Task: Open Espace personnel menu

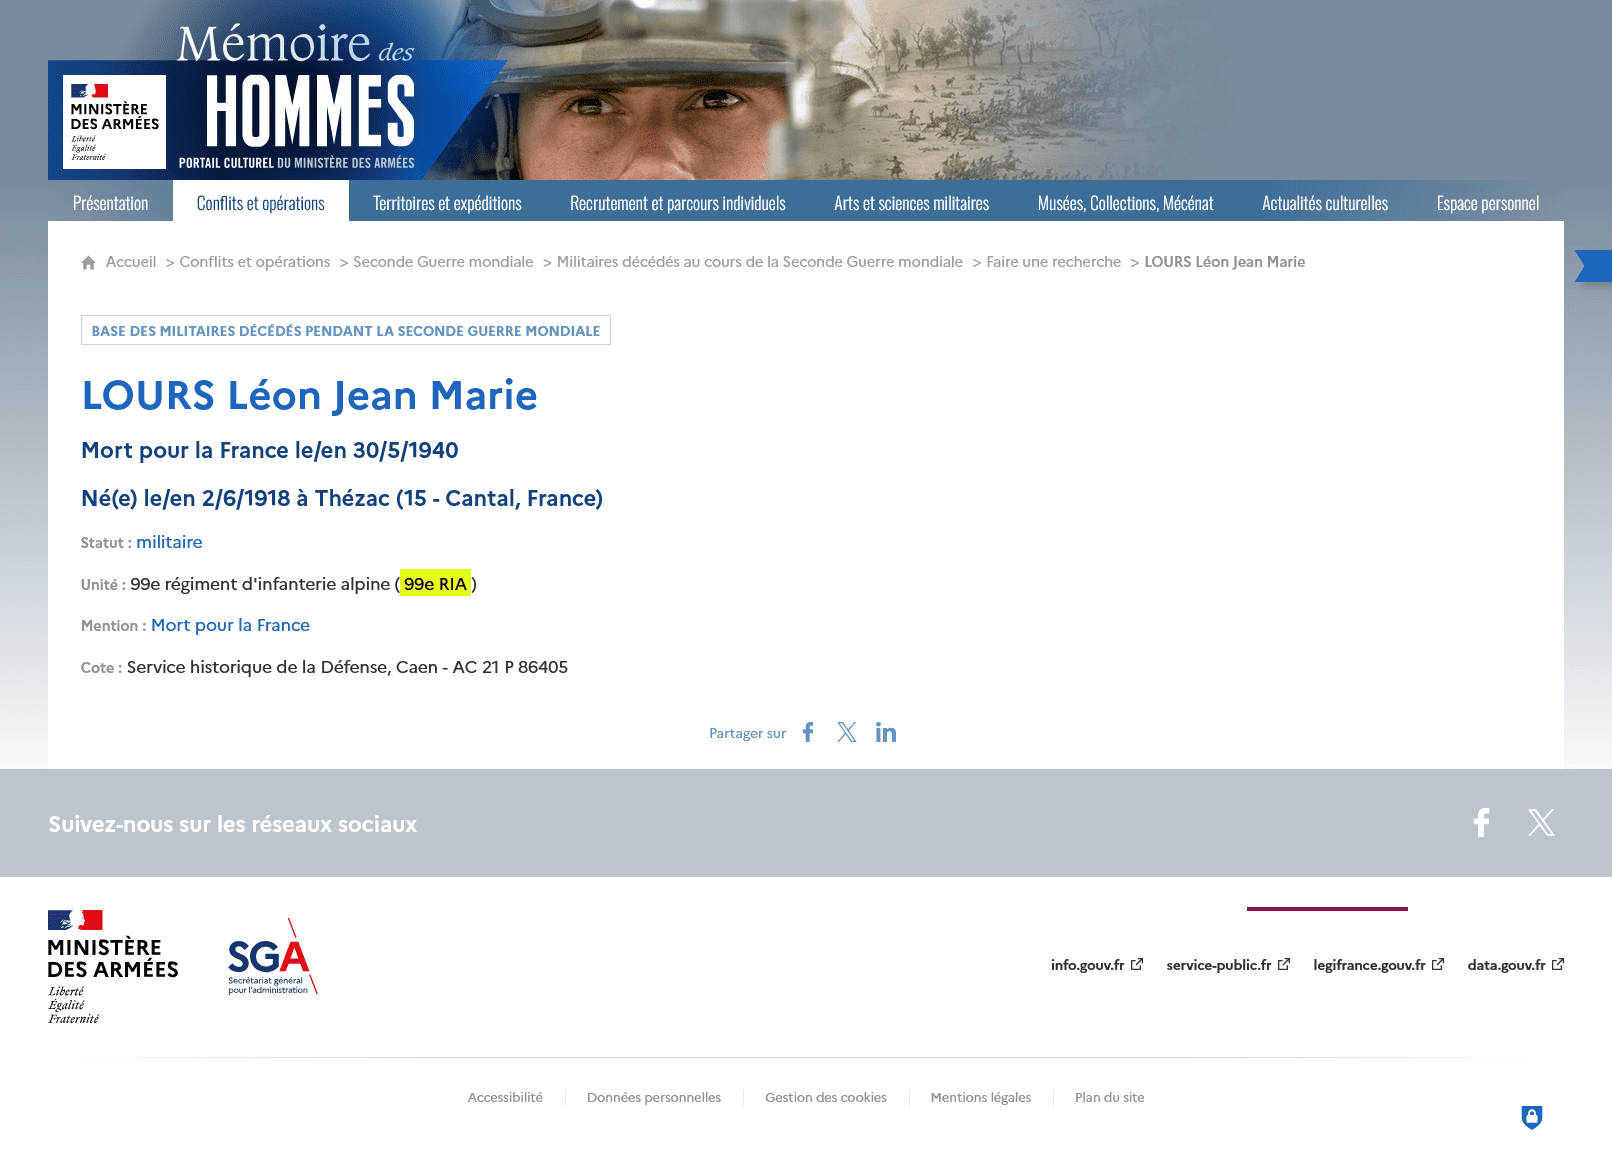Action: (x=1487, y=203)
